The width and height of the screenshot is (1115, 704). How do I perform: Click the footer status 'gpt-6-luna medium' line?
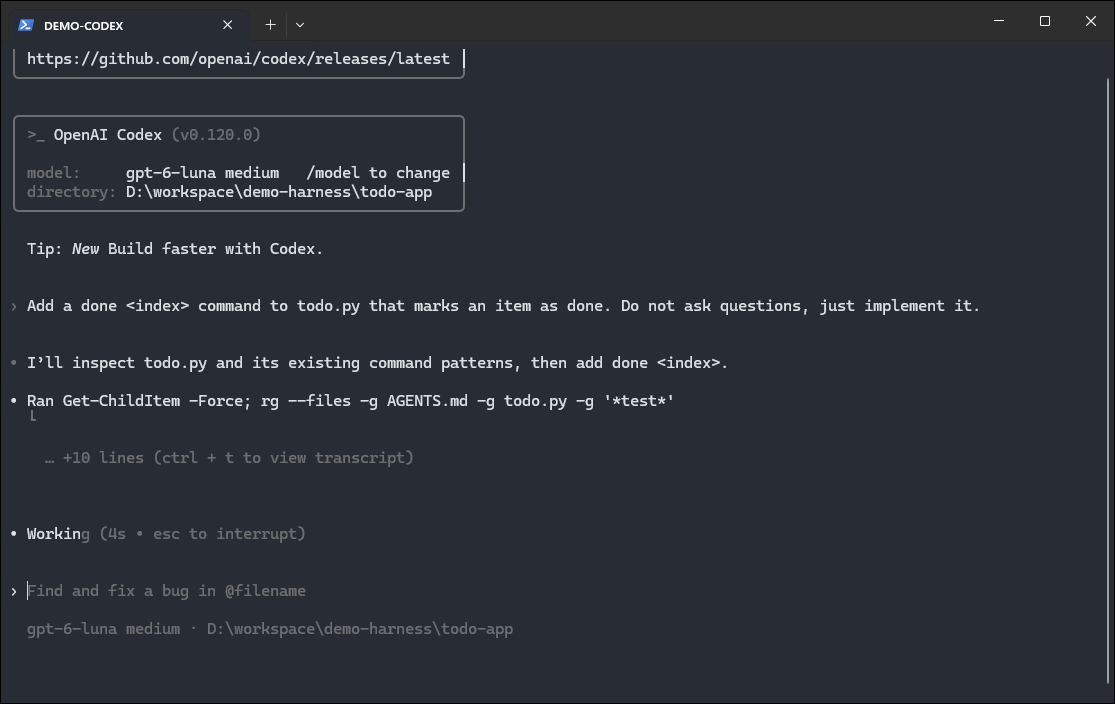pos(270,629)
